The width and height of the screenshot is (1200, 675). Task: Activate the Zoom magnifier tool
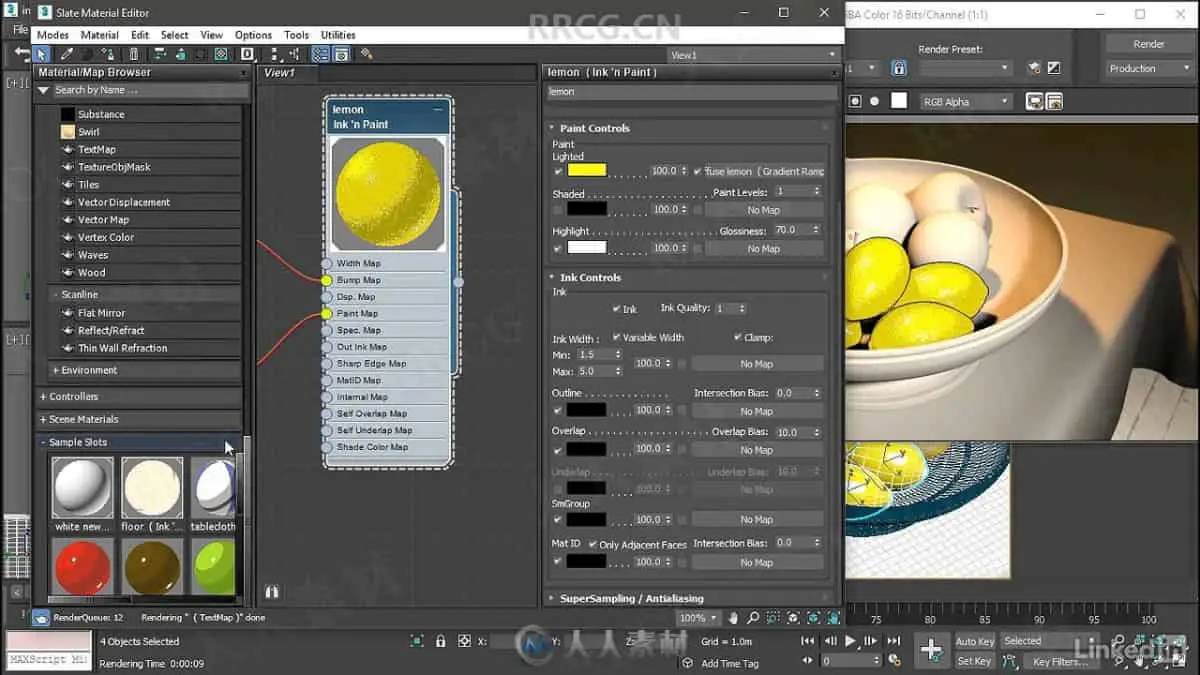[753, 618]
